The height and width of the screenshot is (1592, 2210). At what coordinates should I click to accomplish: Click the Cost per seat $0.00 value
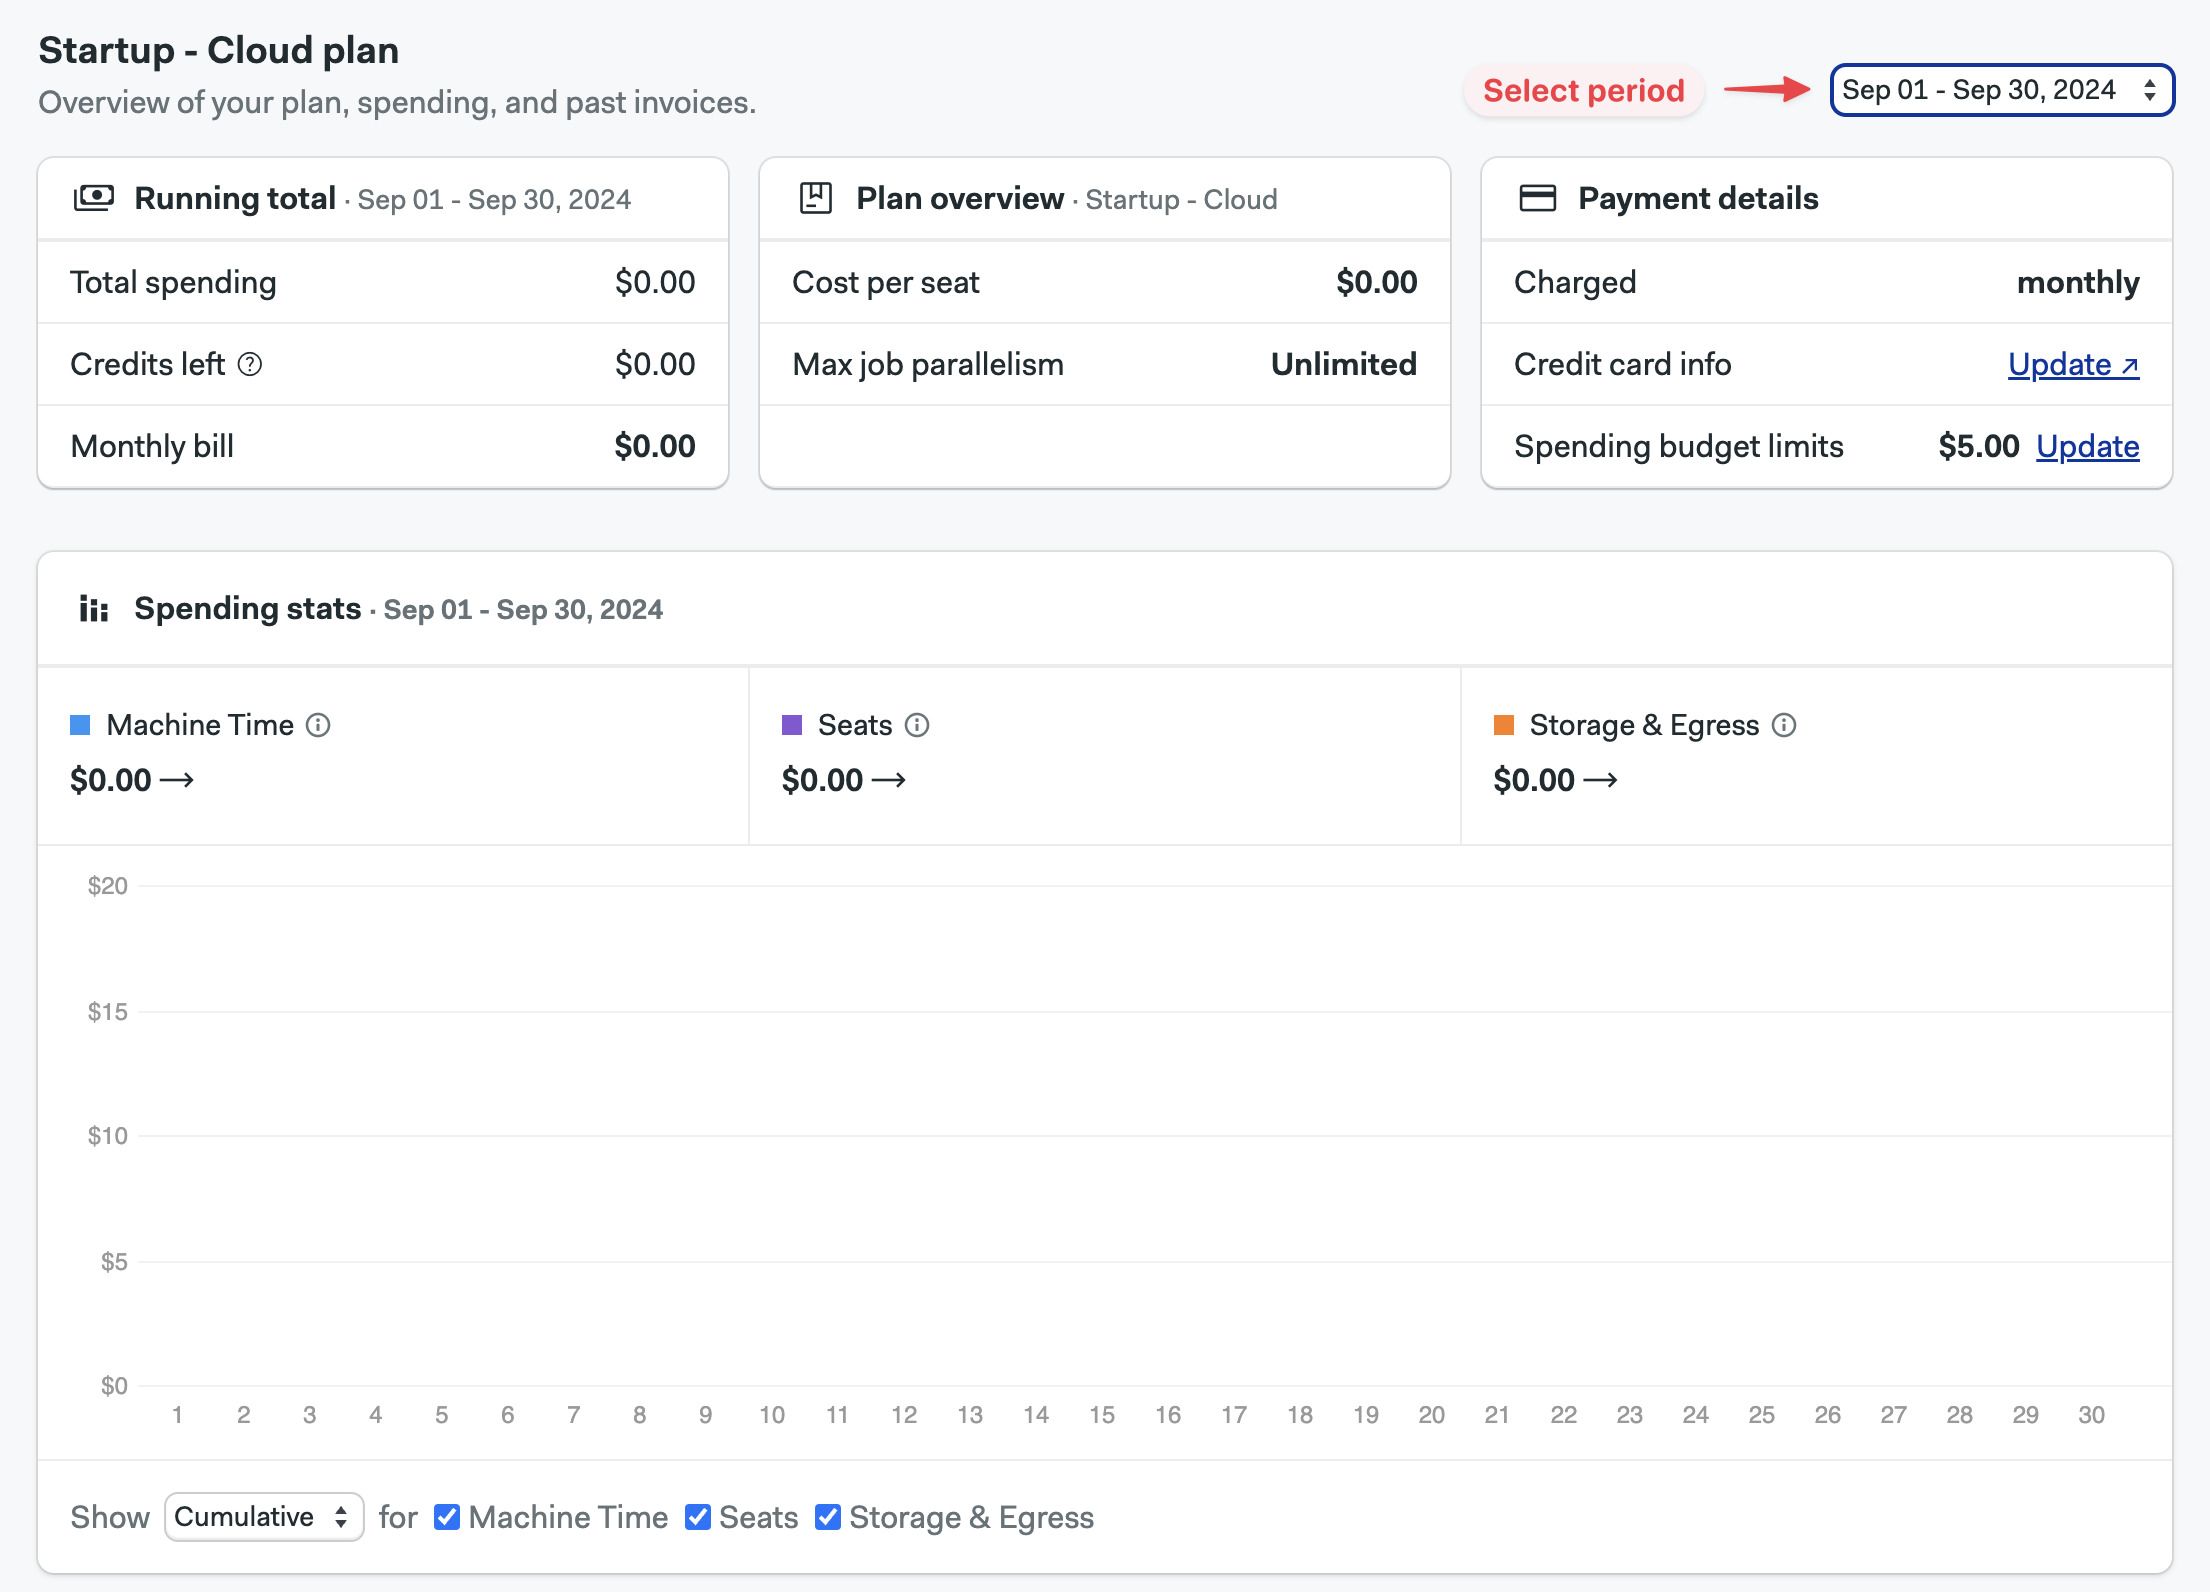pos(1377,283)
